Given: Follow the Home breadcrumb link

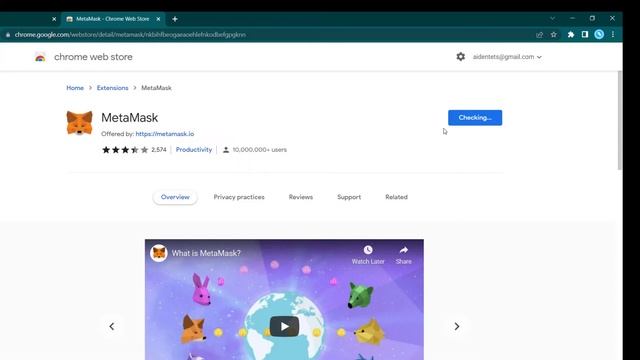Looking at the screenshot, I should click(75, 88).
